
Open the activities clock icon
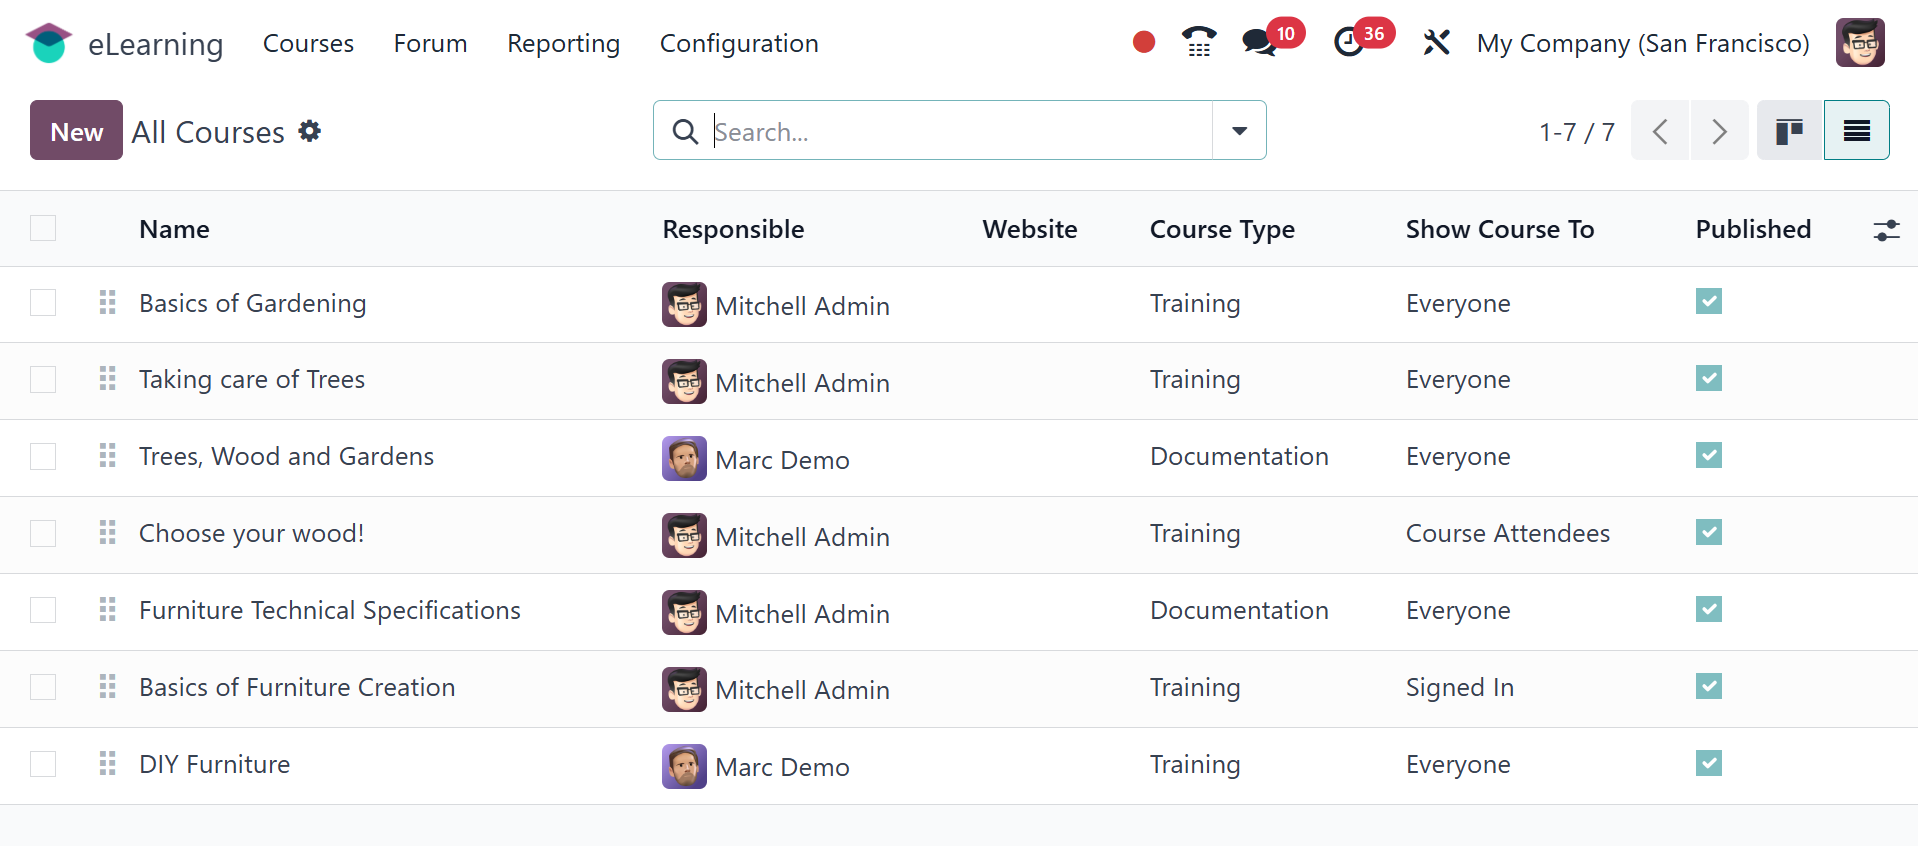point(1349,42)
